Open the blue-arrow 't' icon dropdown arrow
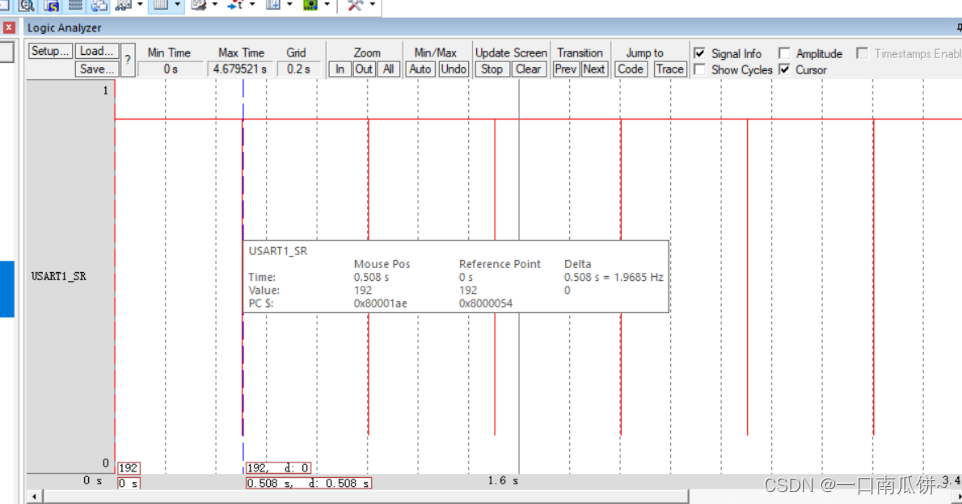The image size is (962, 504). 252,4
